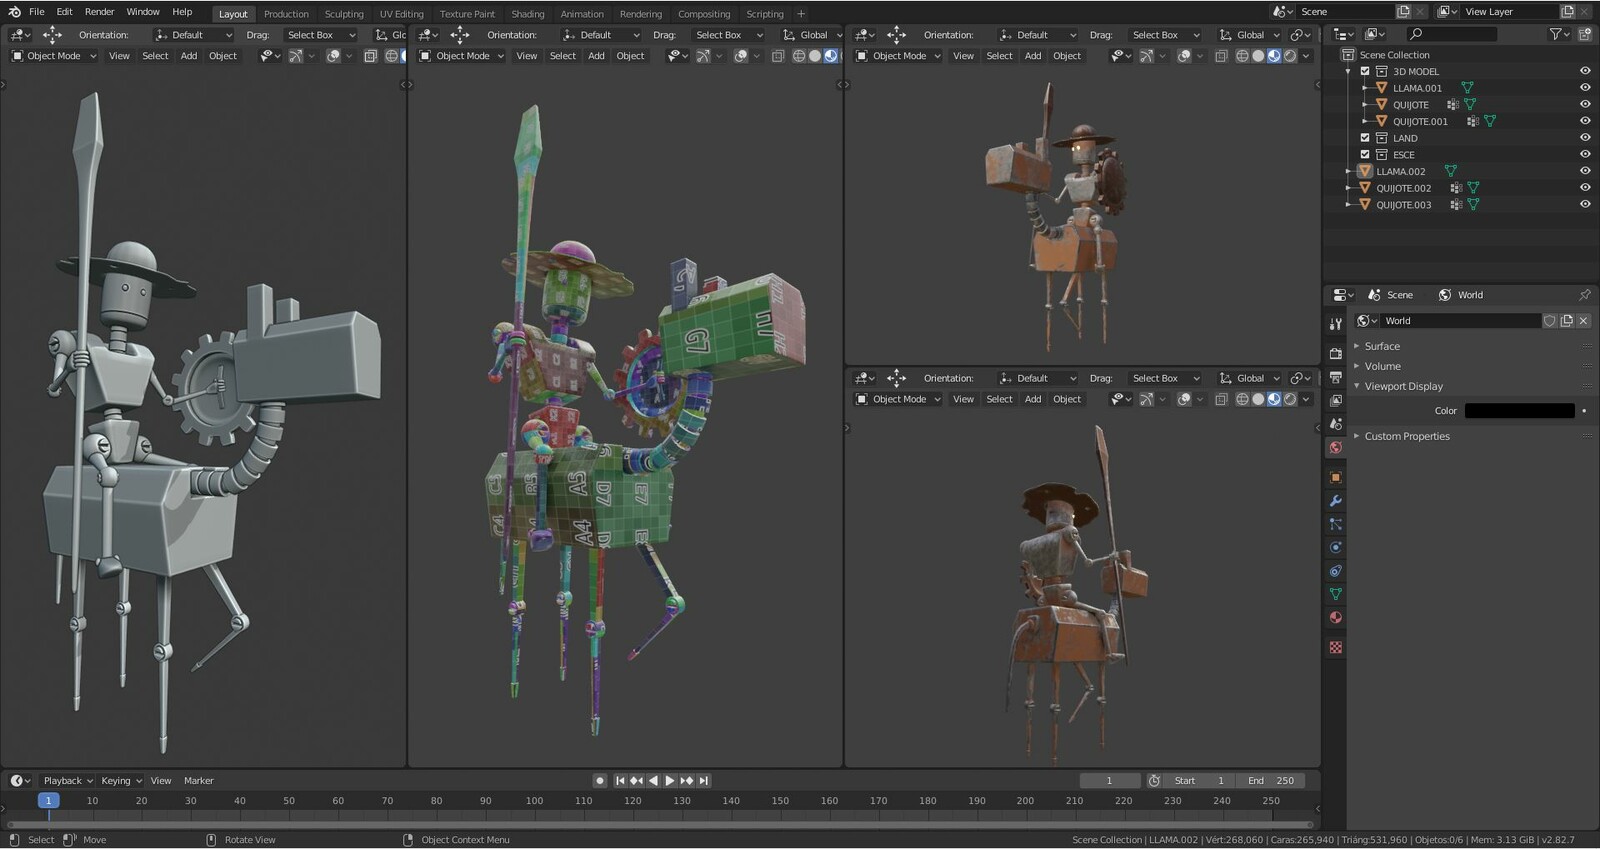Click the auto keying record button
The image size is (1600, 849).
(600, 781)
